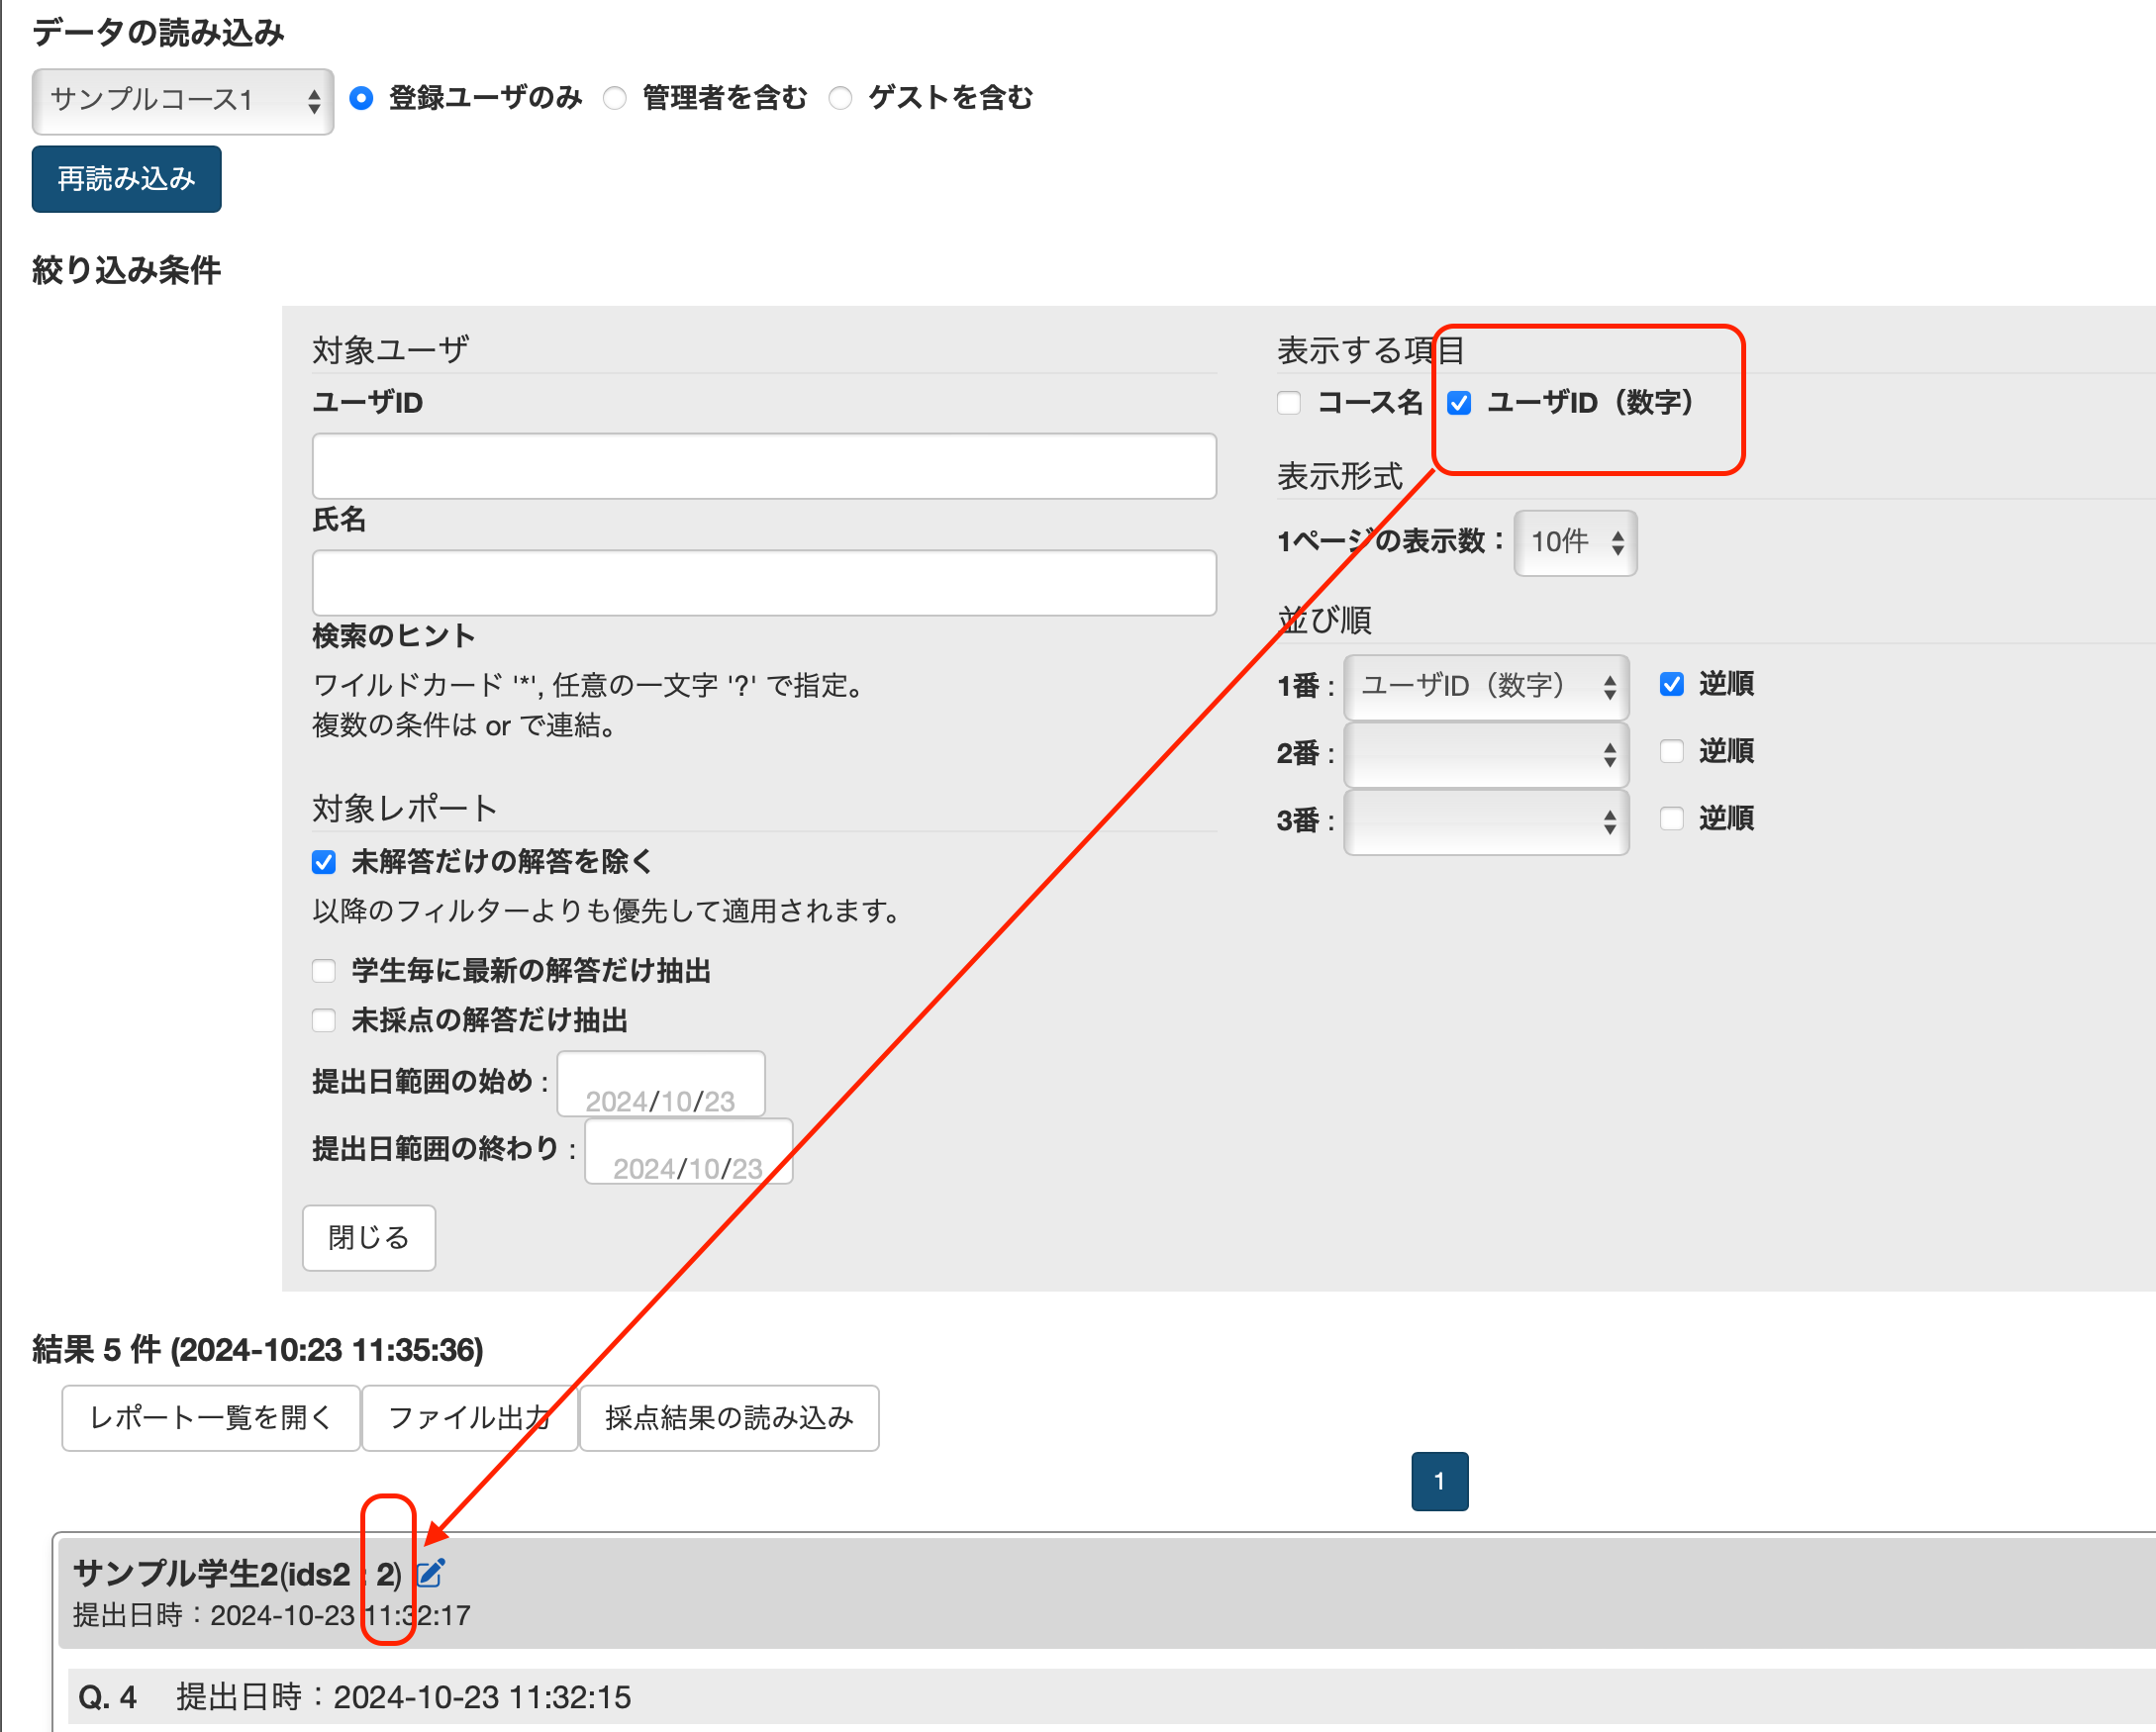Open the 1番 sort order dropdown
Viewport: 2156px width, 1732px height.
(1486, 687)
